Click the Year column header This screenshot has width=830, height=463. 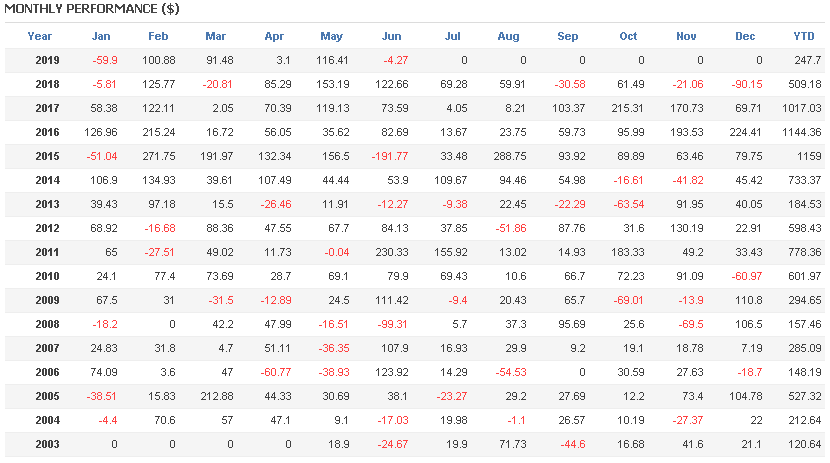[40, 36]
